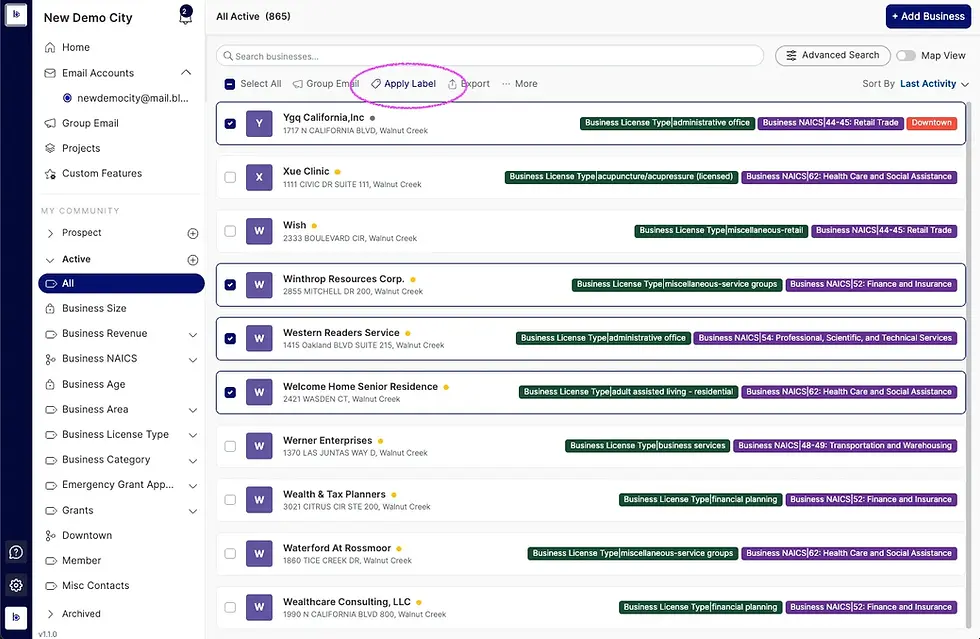The width and height of the screenshot is (980, 639).
Task: Collapse the Email Accounts section chevron
Action: click(186, 73)
